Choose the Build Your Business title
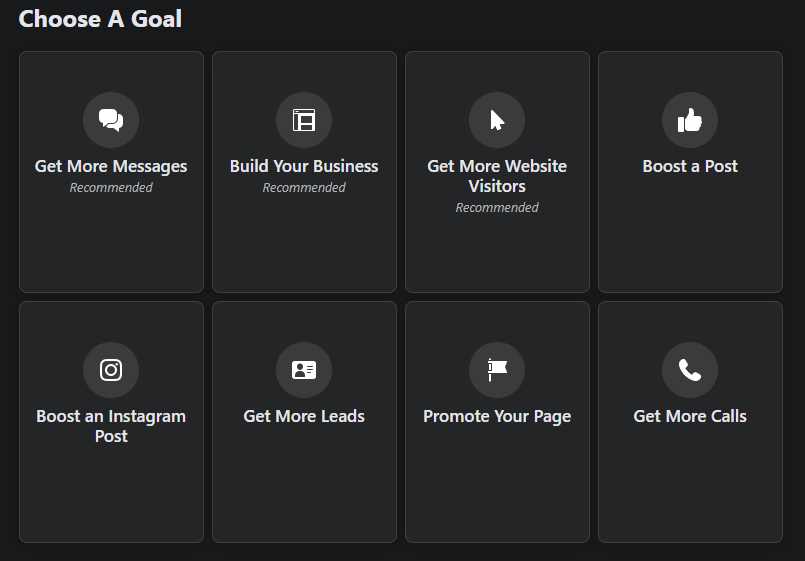805x561 pixels. [304, 166]
